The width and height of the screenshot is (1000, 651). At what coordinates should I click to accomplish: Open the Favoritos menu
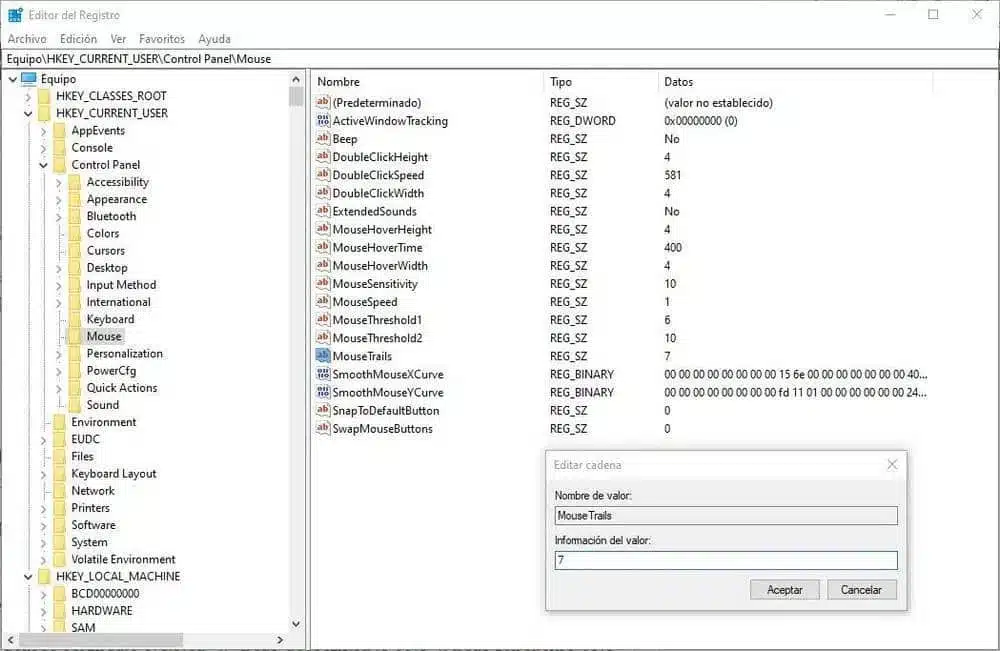pyautogui.click(x=162, y=39)
